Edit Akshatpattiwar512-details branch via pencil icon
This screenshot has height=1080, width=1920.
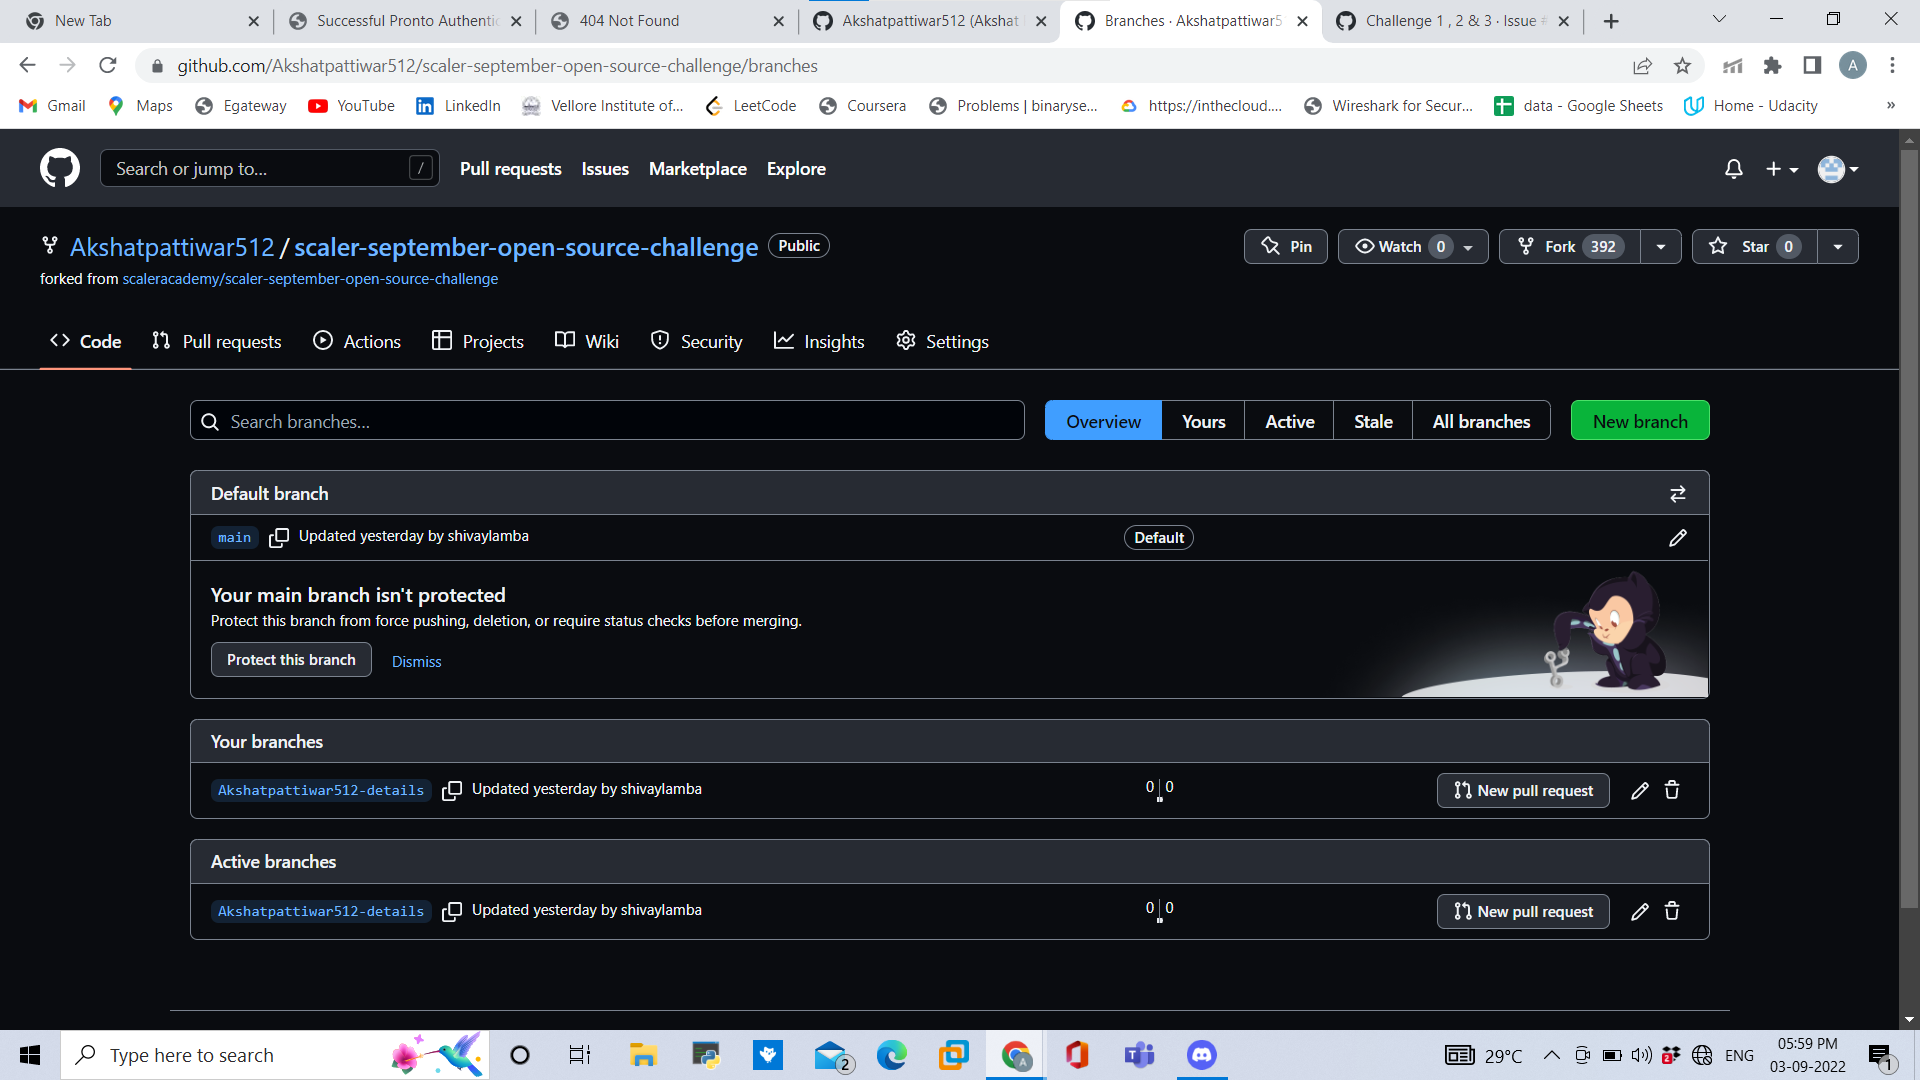point(1639,790)
